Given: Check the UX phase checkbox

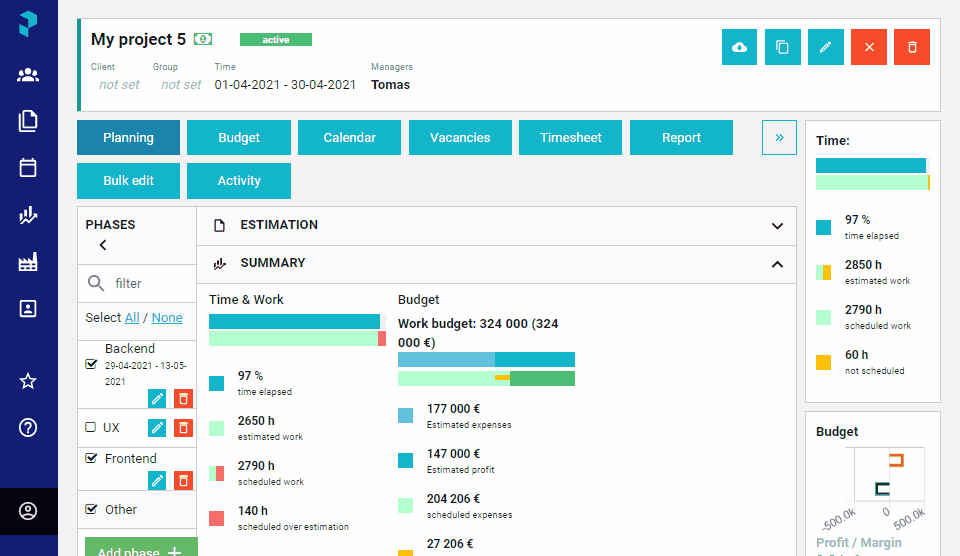Looking at the screenshot, I should [x=91, y=427].
